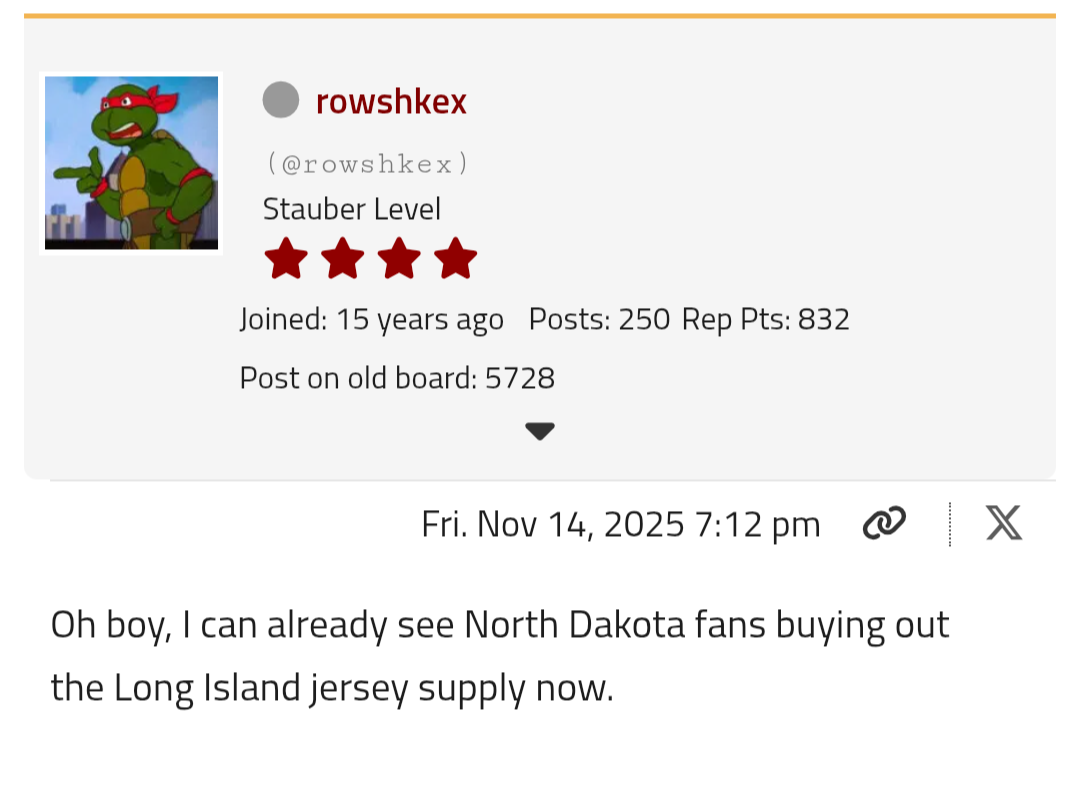Click the @rowshkex handle text
Screen dimensions: 1080x801
tap(367, 163)
